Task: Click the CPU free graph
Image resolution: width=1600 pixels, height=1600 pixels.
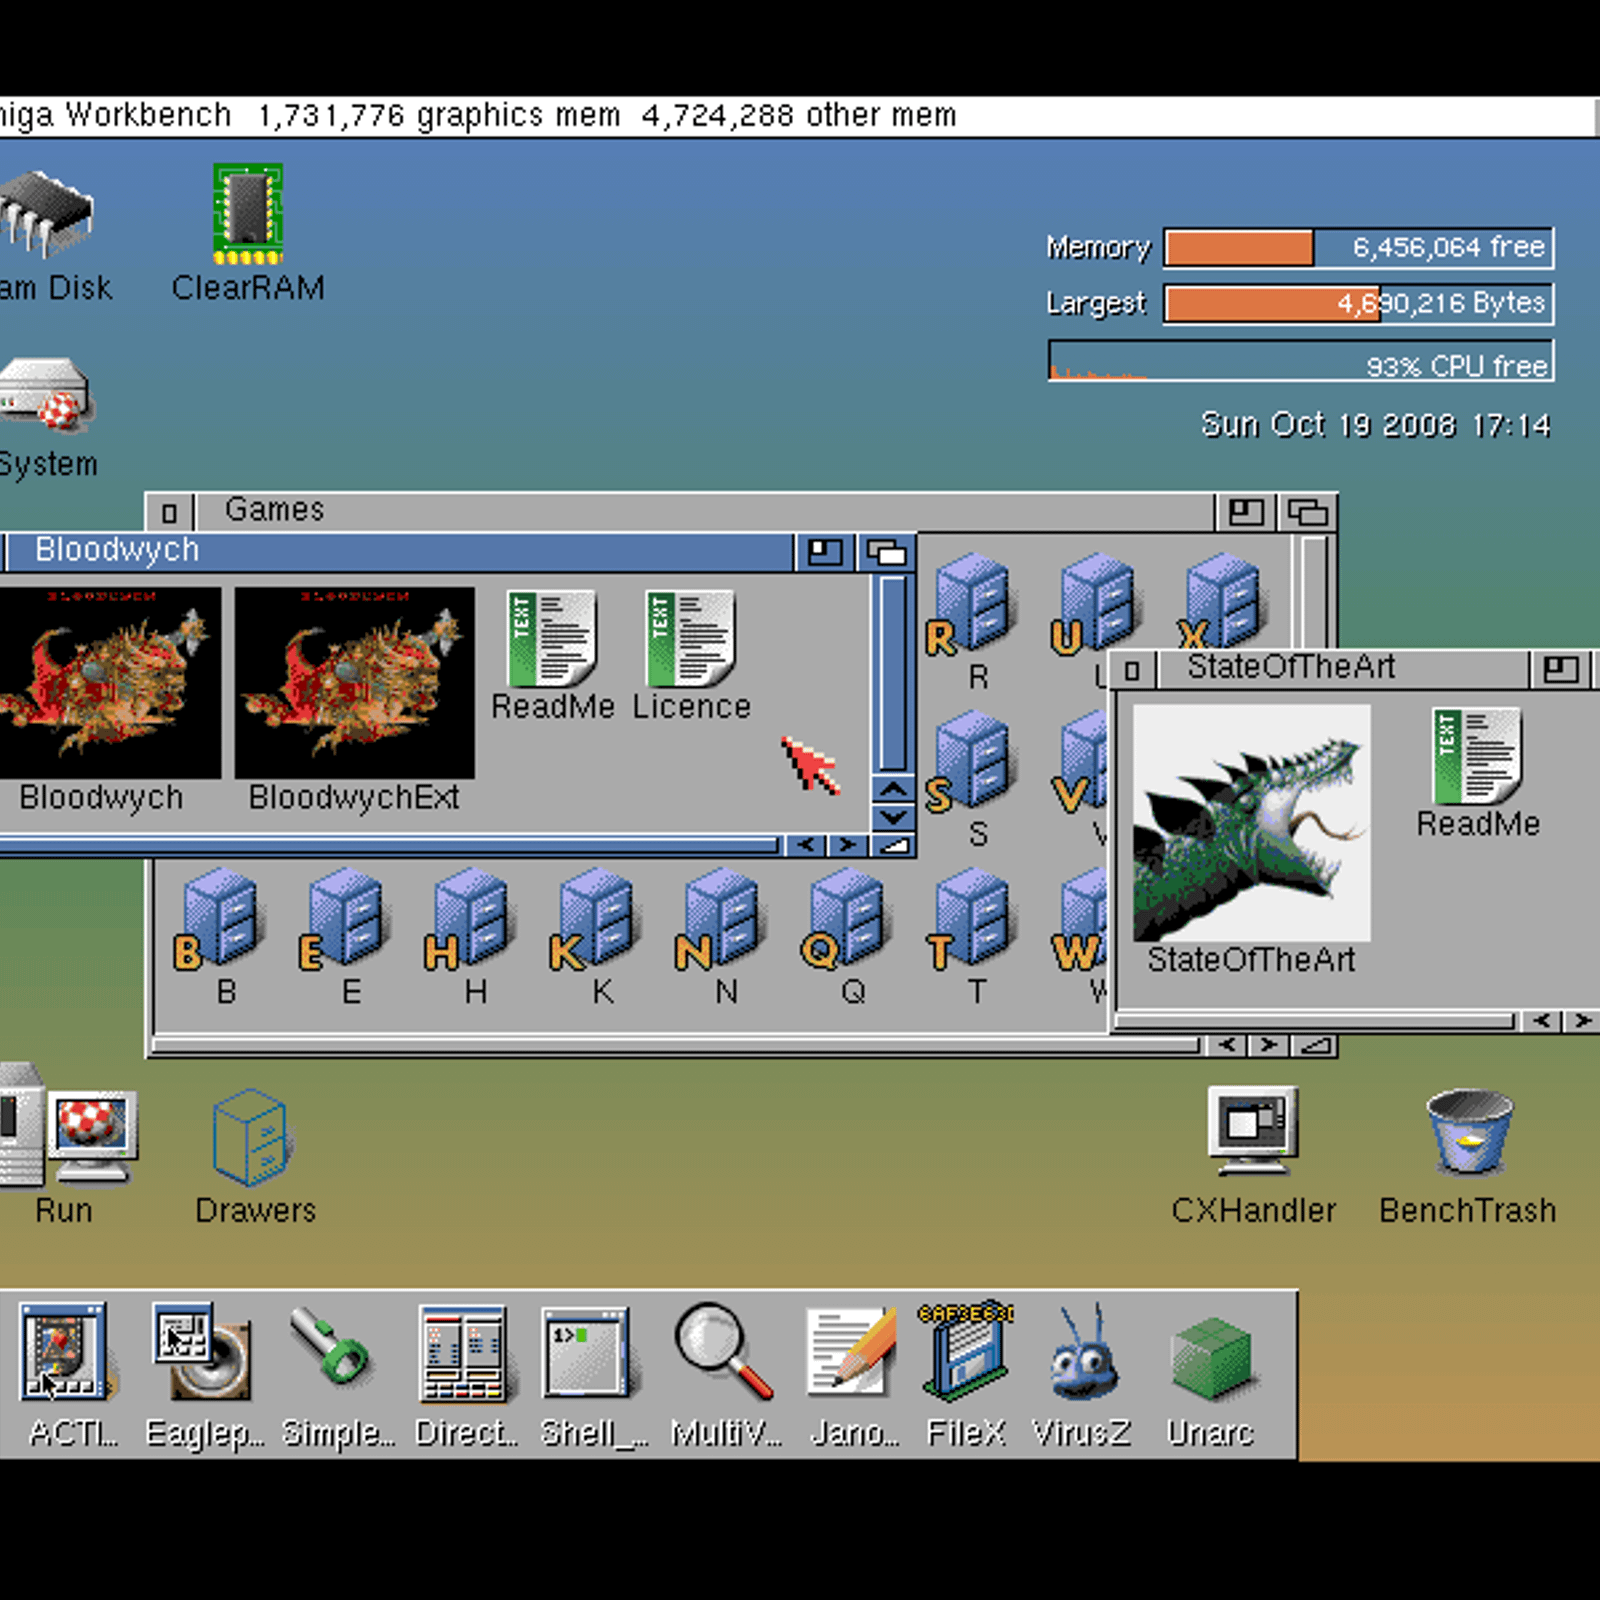Action: (1301, 361)
